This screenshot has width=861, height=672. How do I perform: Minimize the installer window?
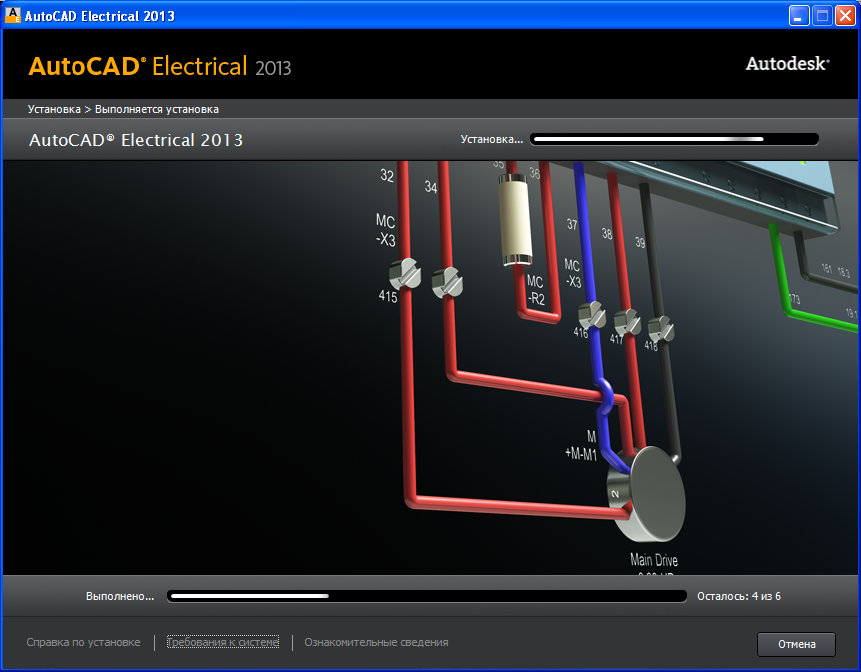point(799,15)
